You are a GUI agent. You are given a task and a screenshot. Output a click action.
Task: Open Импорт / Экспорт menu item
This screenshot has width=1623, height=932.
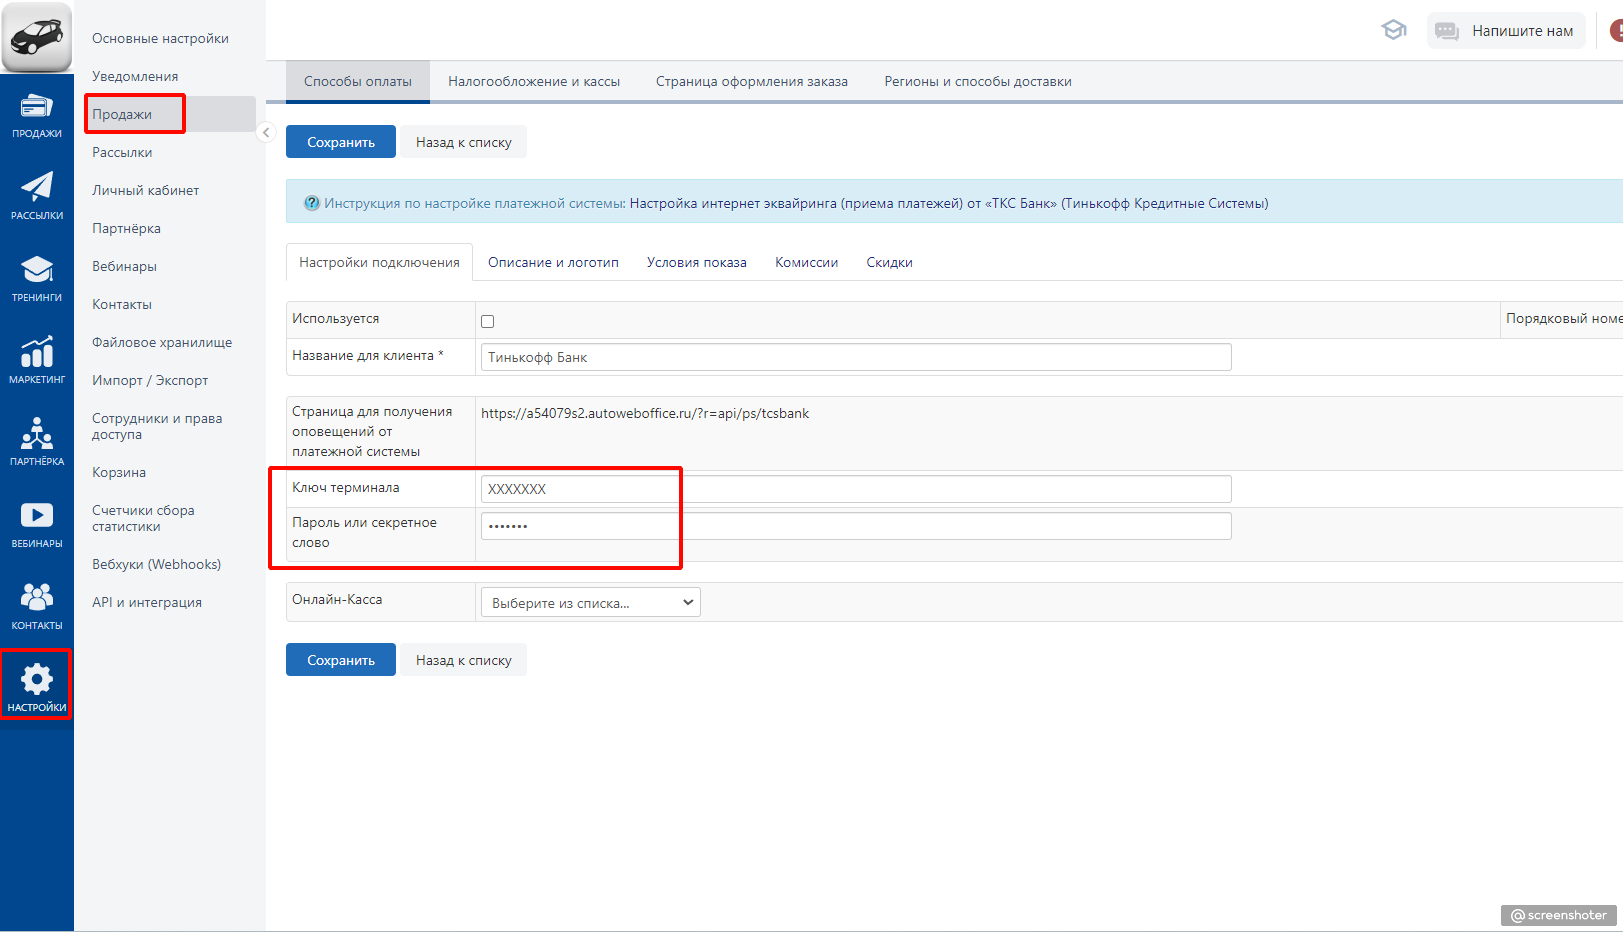click(x=150, y=380)
